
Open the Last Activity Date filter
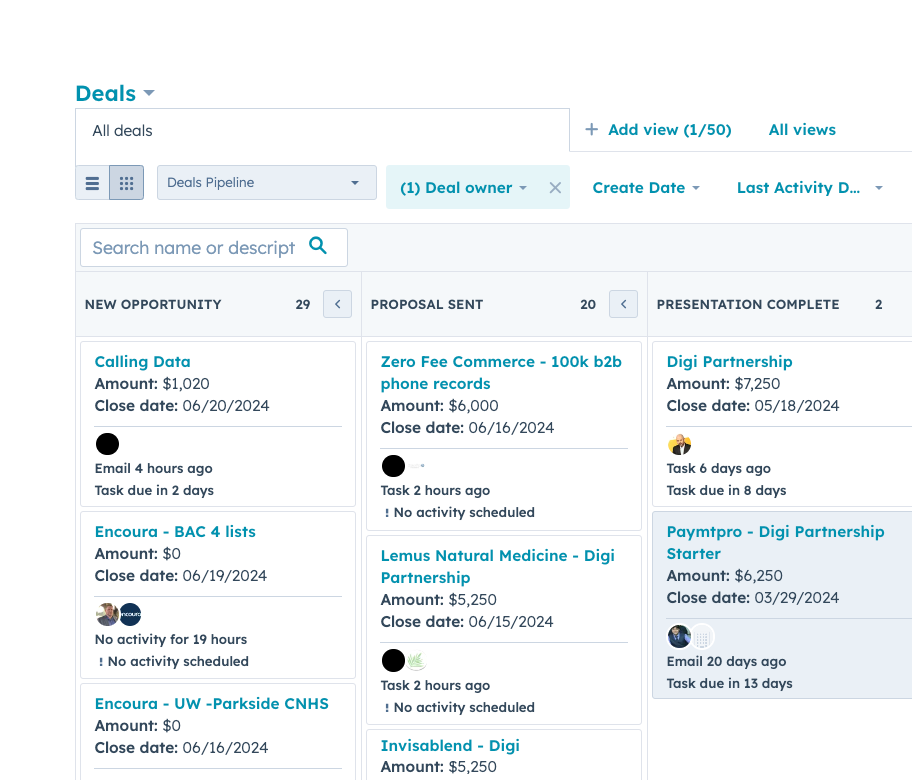pyautogui.click(x=810, y=188)
